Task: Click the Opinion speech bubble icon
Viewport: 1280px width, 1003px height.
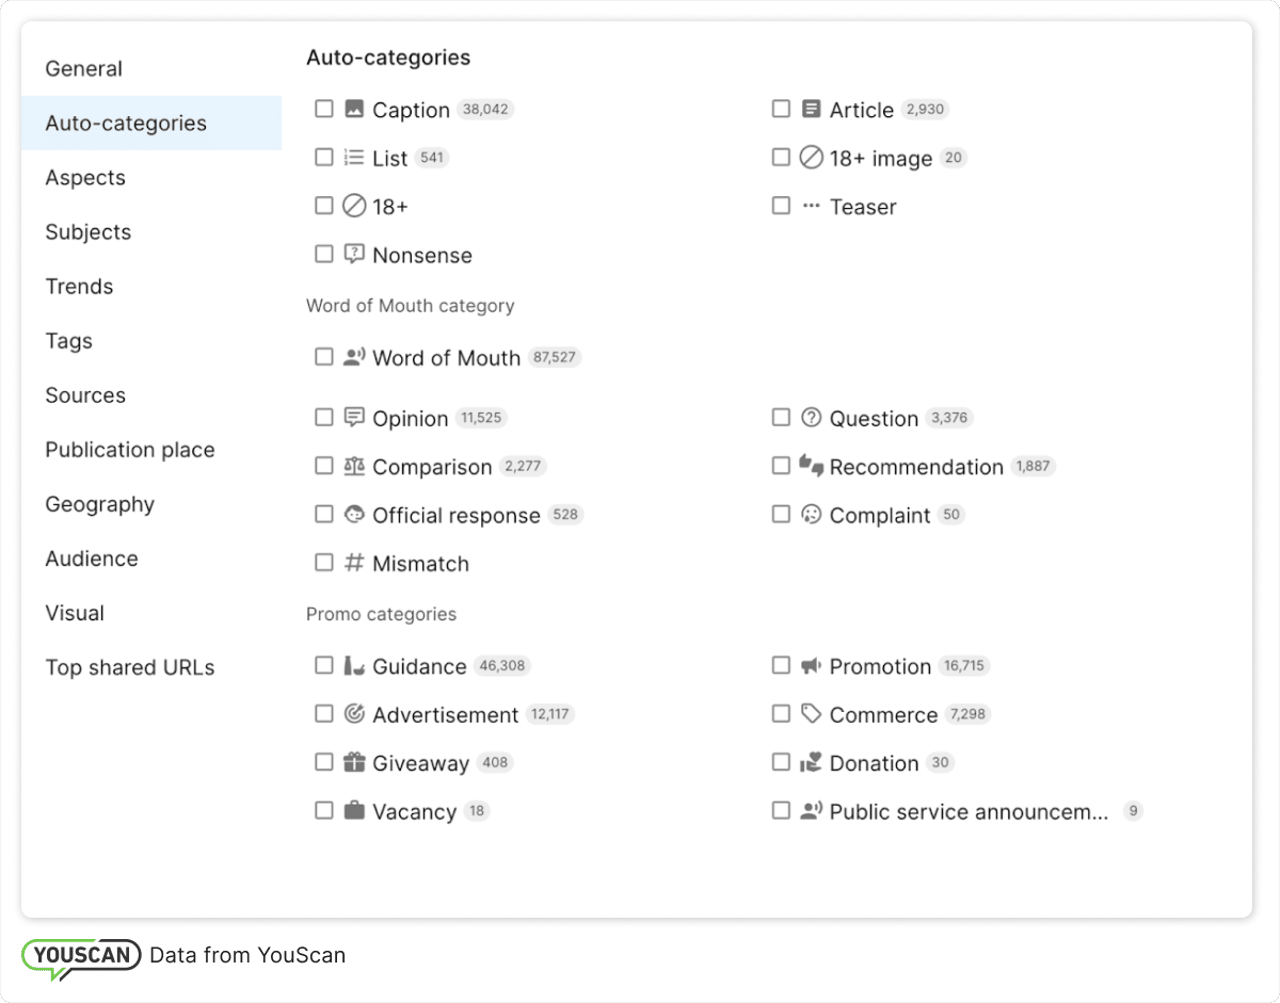Action: pyautogui.click(x=354, y=417)
